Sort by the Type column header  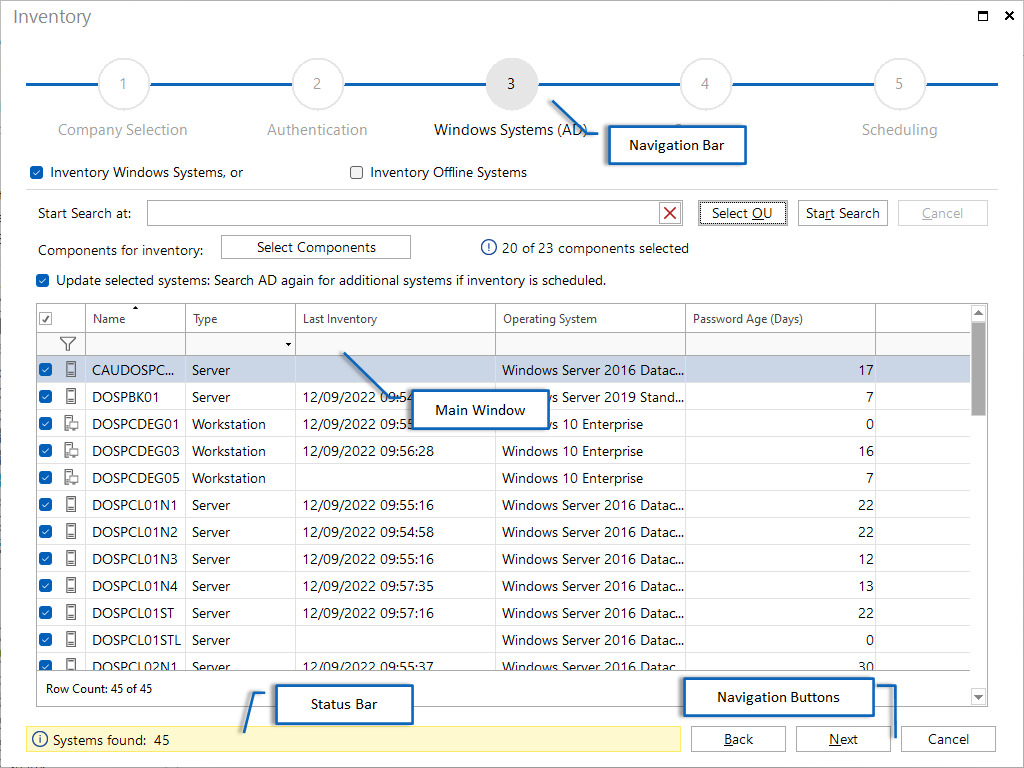240,319
